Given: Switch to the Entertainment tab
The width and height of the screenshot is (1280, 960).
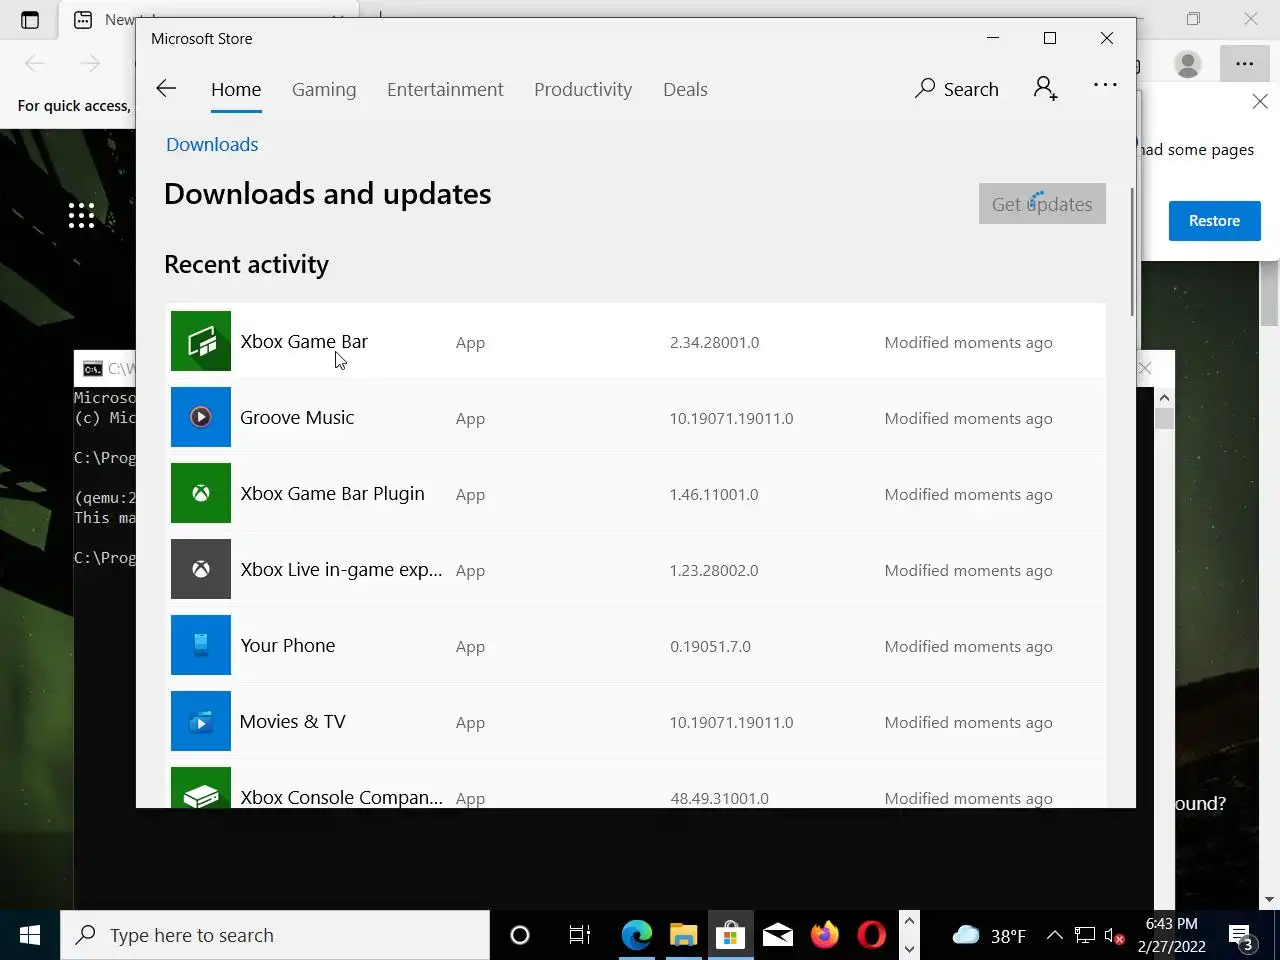Looking at the screenshot, I should point(445,89).
